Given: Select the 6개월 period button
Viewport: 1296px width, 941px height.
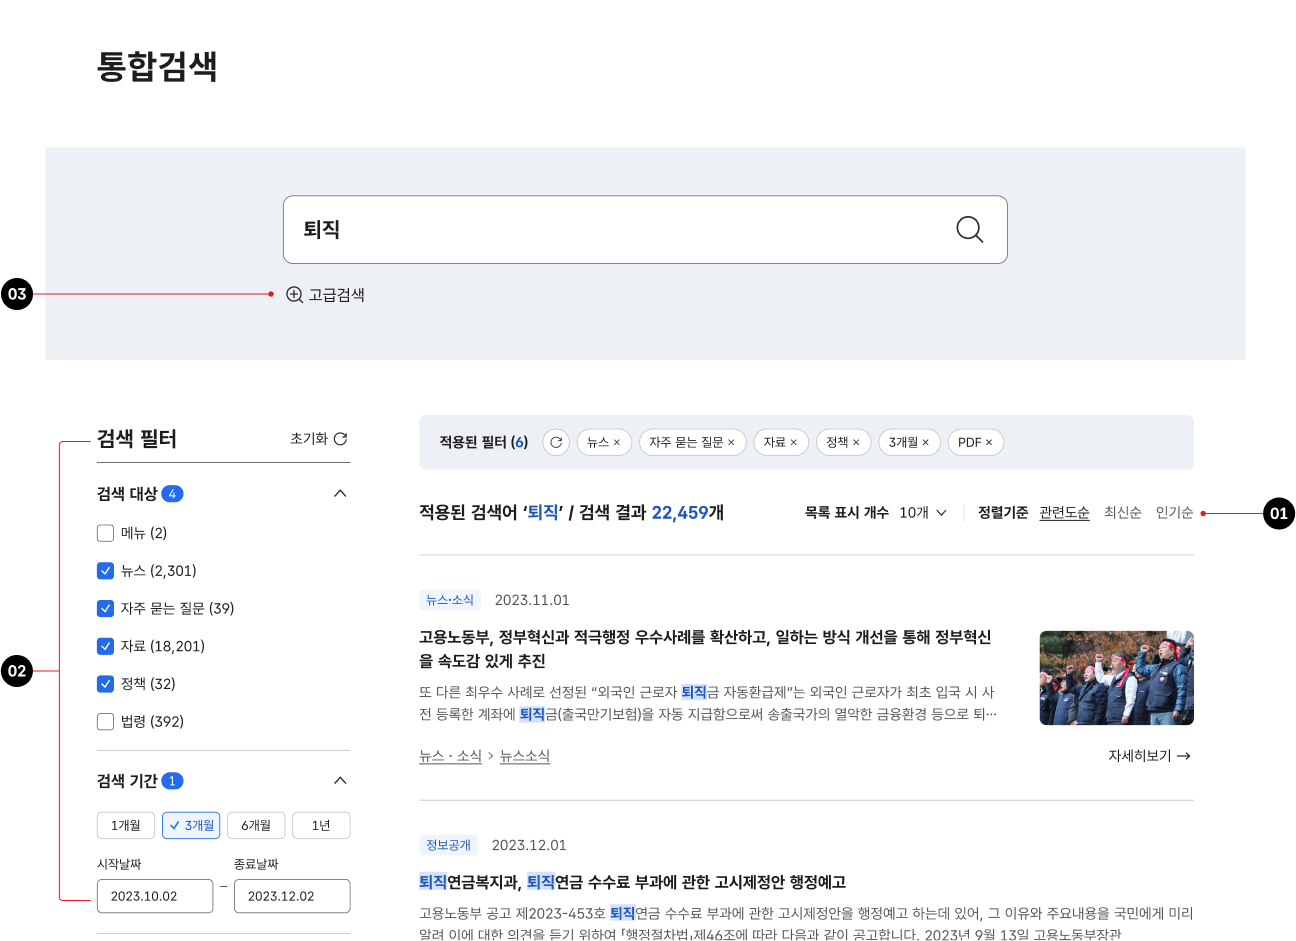Looking at the screenshot, I should 256,826.
